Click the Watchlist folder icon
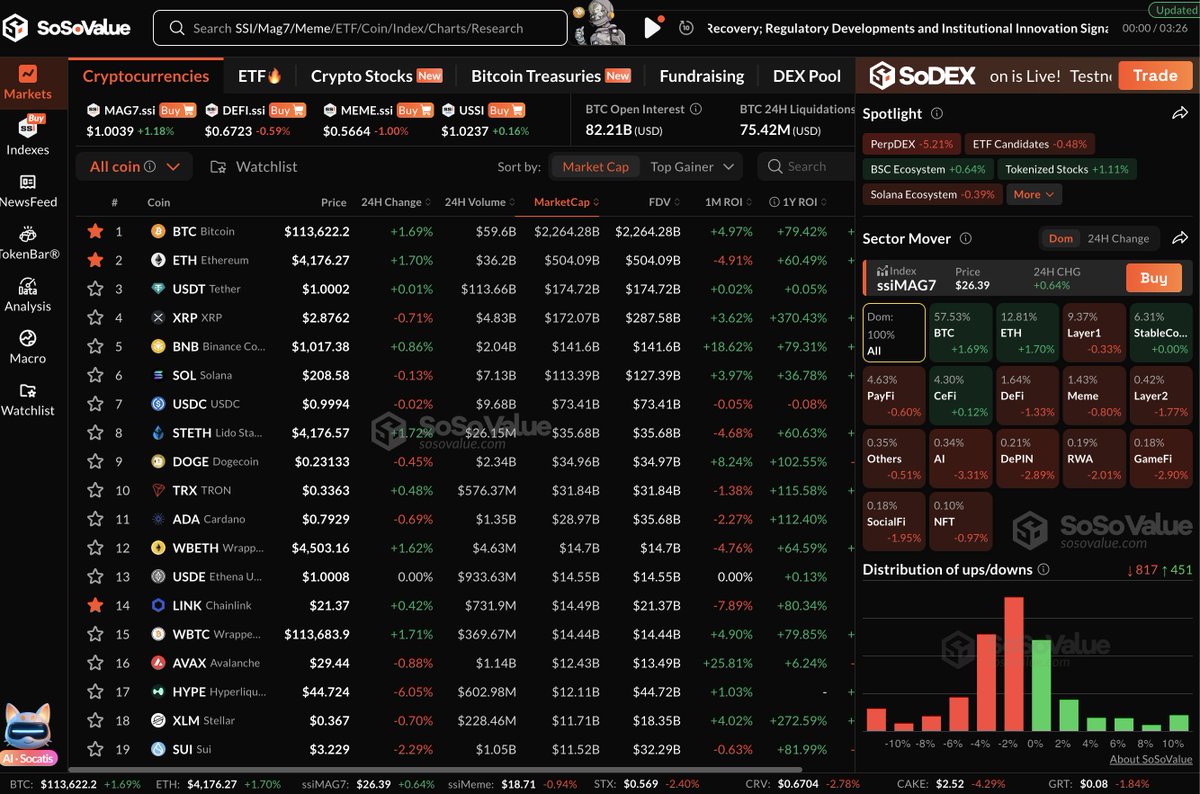Screen dimensions: 1200x794 click(218, 167)
